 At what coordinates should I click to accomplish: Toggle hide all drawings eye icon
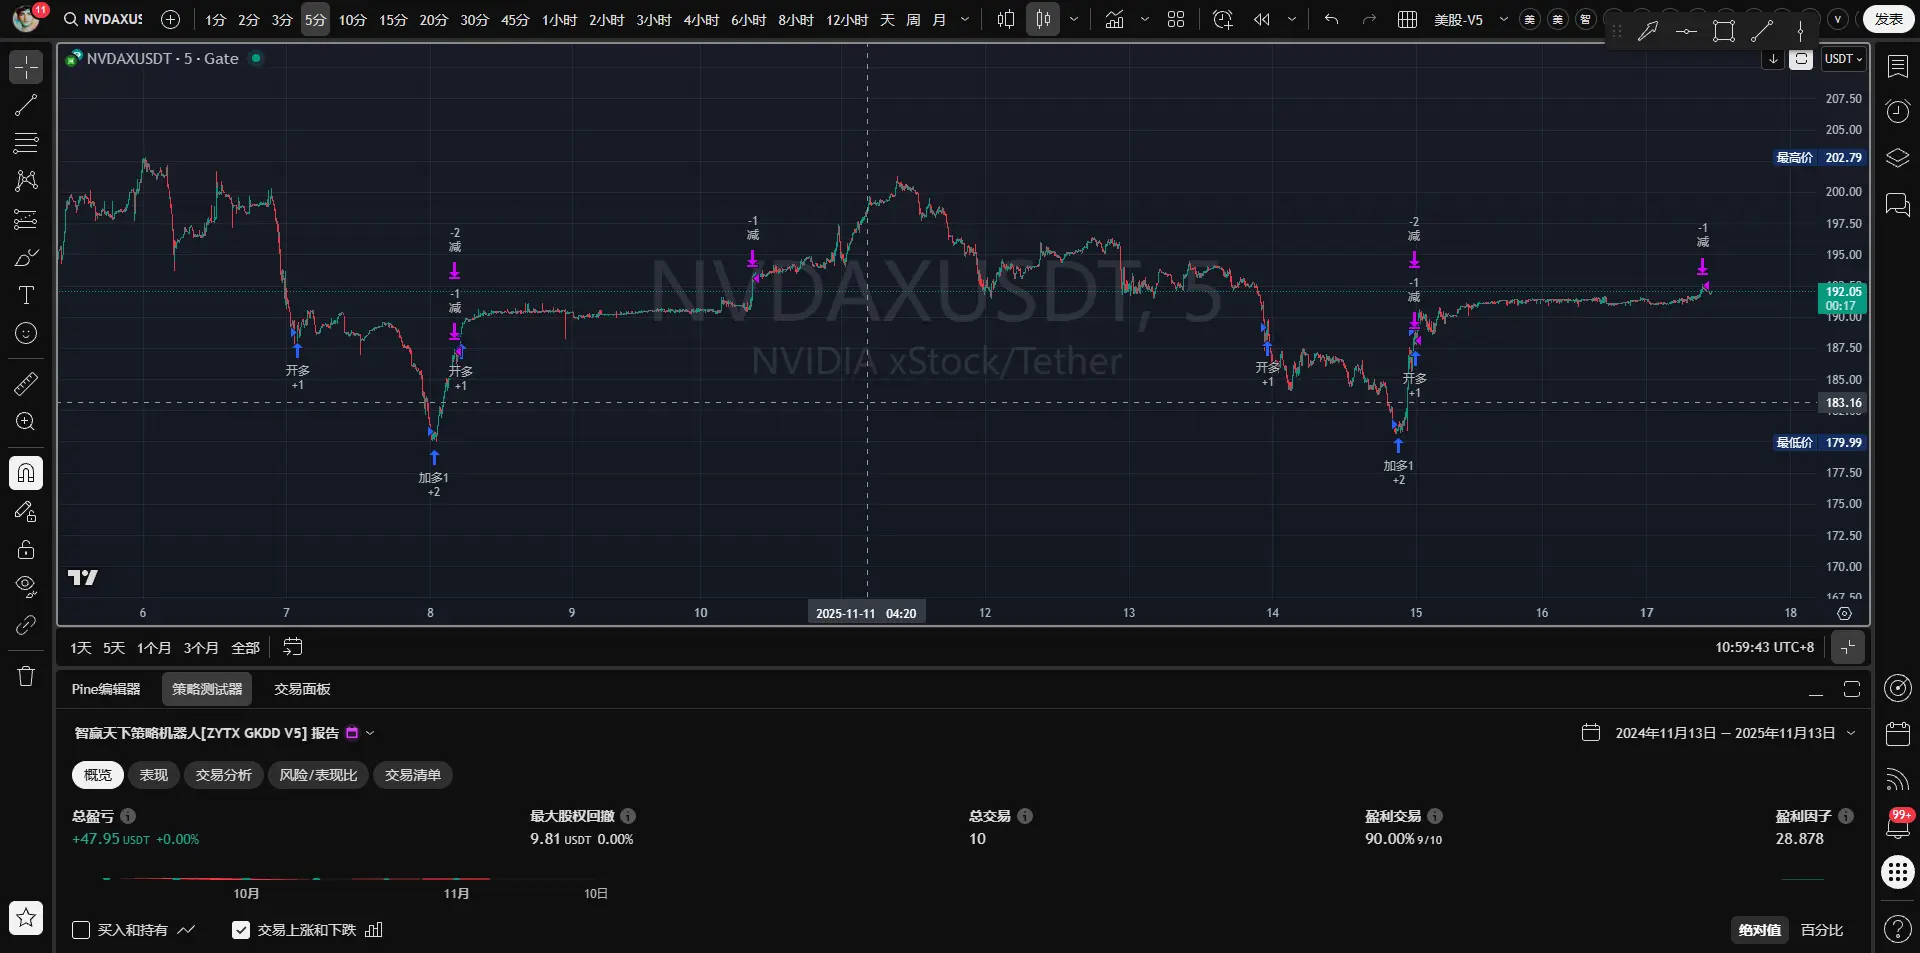tap(26, 586)
